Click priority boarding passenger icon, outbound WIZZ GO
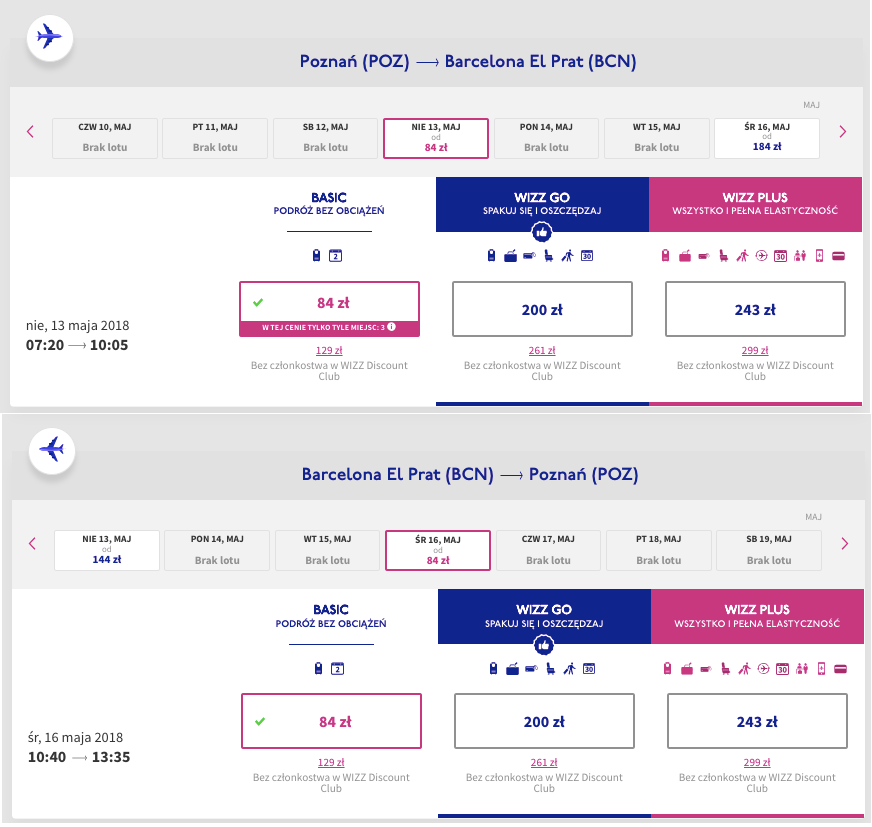This screenshot has height=827, width=872. click(x=567, y=256)
